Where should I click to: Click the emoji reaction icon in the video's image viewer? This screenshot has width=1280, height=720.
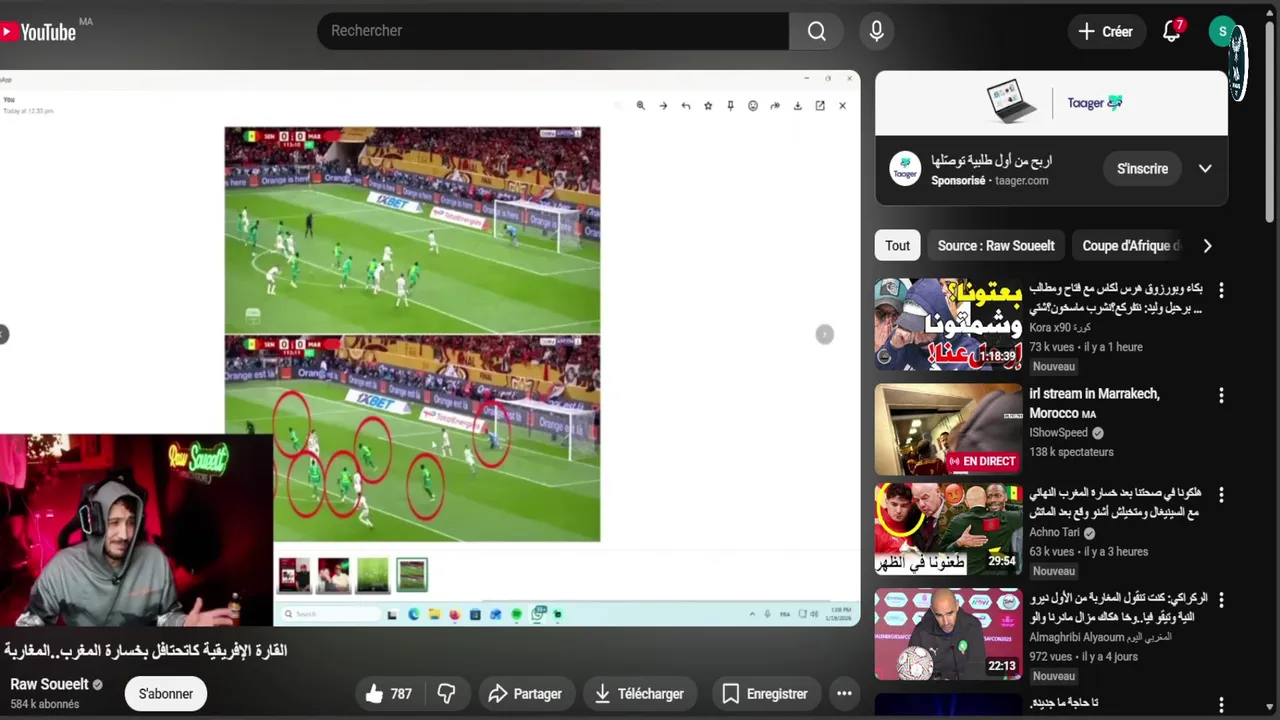point(753,106)
